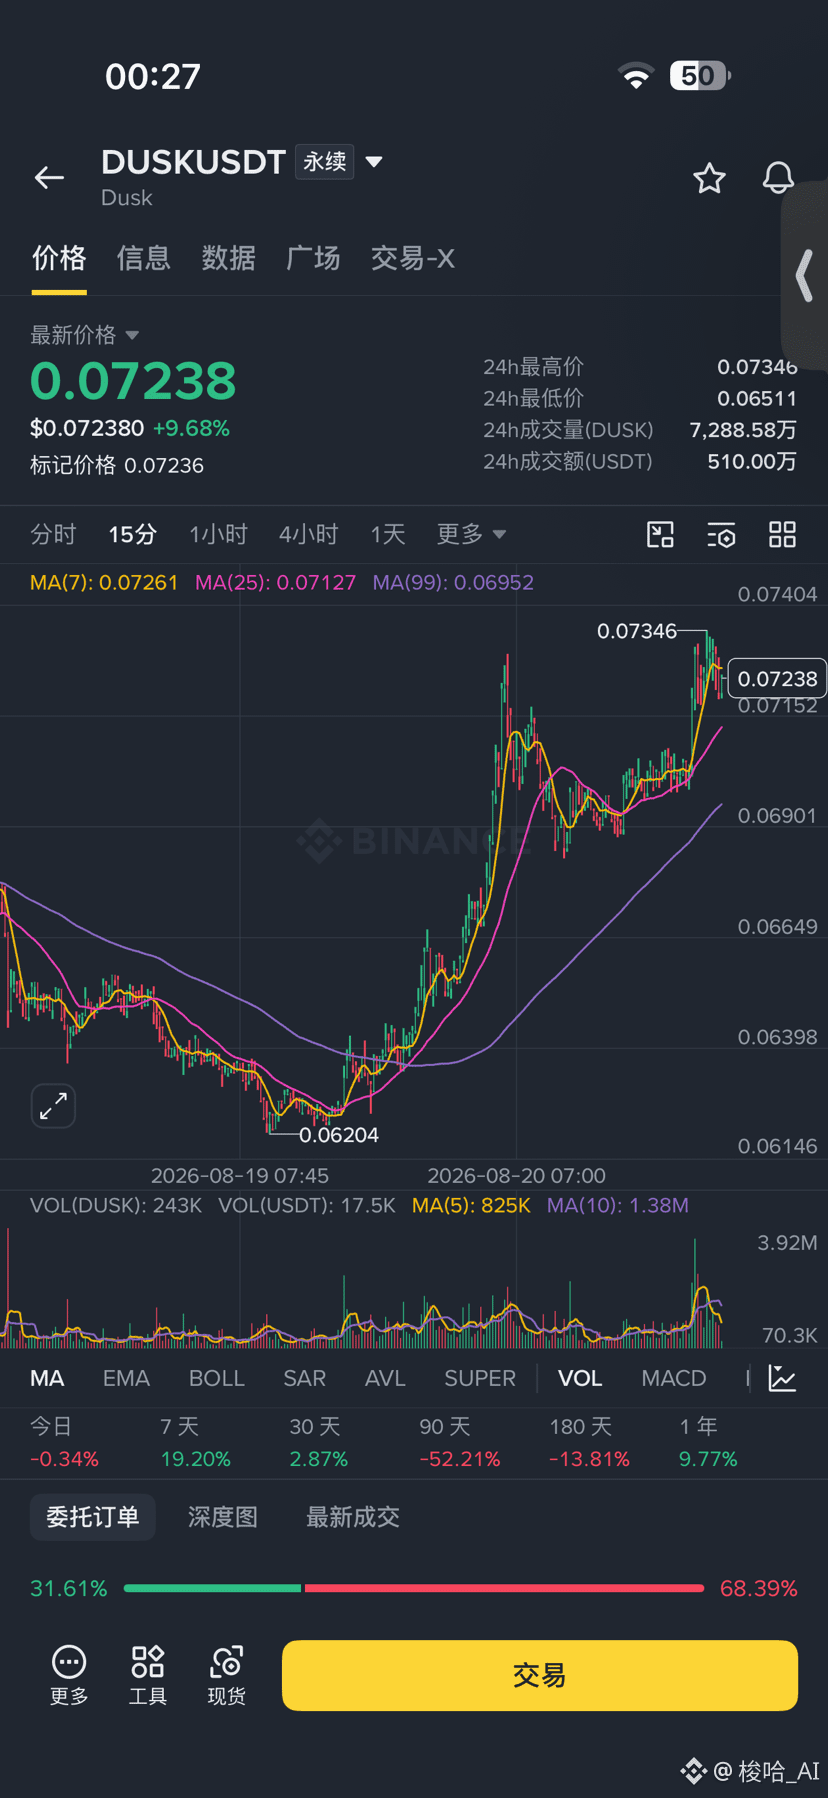Tap the 0.07346 high price marker on chart
Image resolution: width=828 pixels, height=1798 pixels.
pos(637,631)
